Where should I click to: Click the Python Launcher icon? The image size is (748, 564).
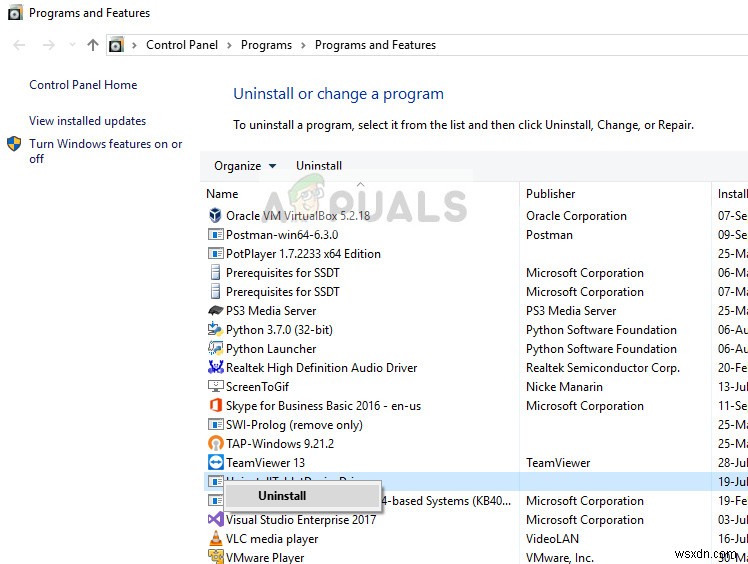pyautogui.click(x=216, y=348)
